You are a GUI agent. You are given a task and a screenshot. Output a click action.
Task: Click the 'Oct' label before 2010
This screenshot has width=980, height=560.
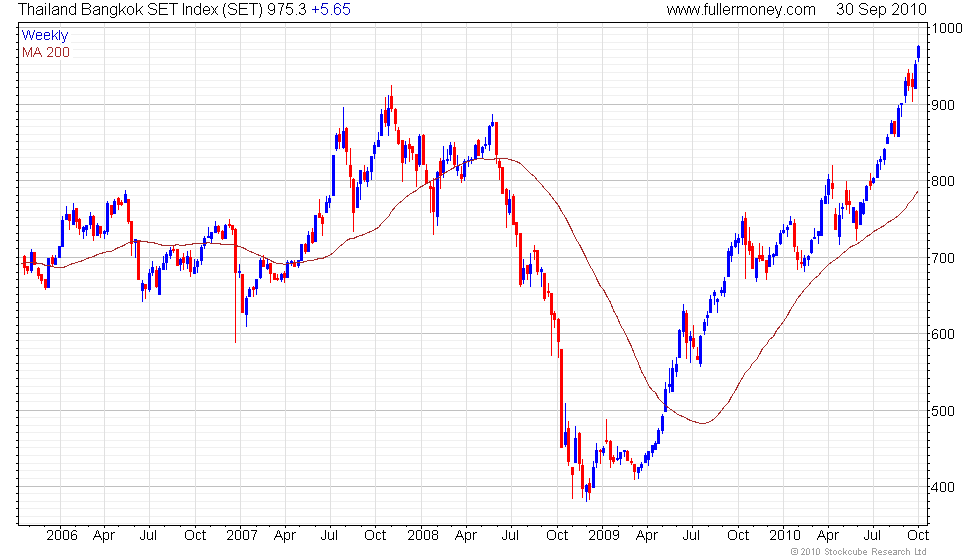(738, 535)
